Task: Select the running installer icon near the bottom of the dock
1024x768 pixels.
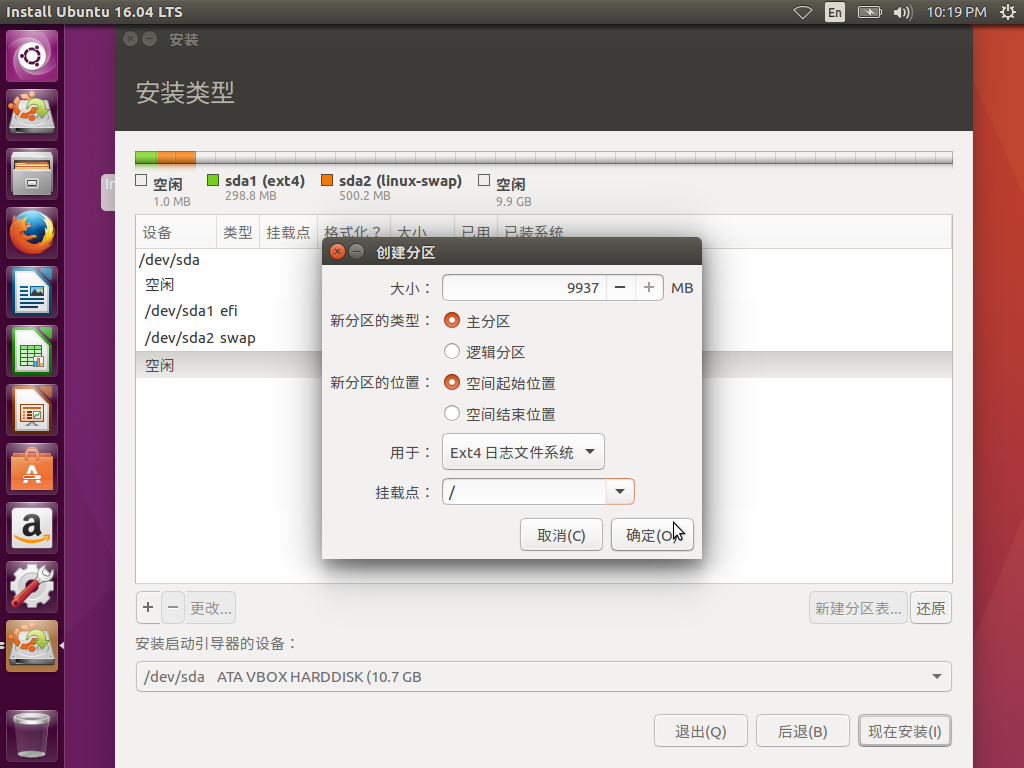Action: tap(32, 646)
